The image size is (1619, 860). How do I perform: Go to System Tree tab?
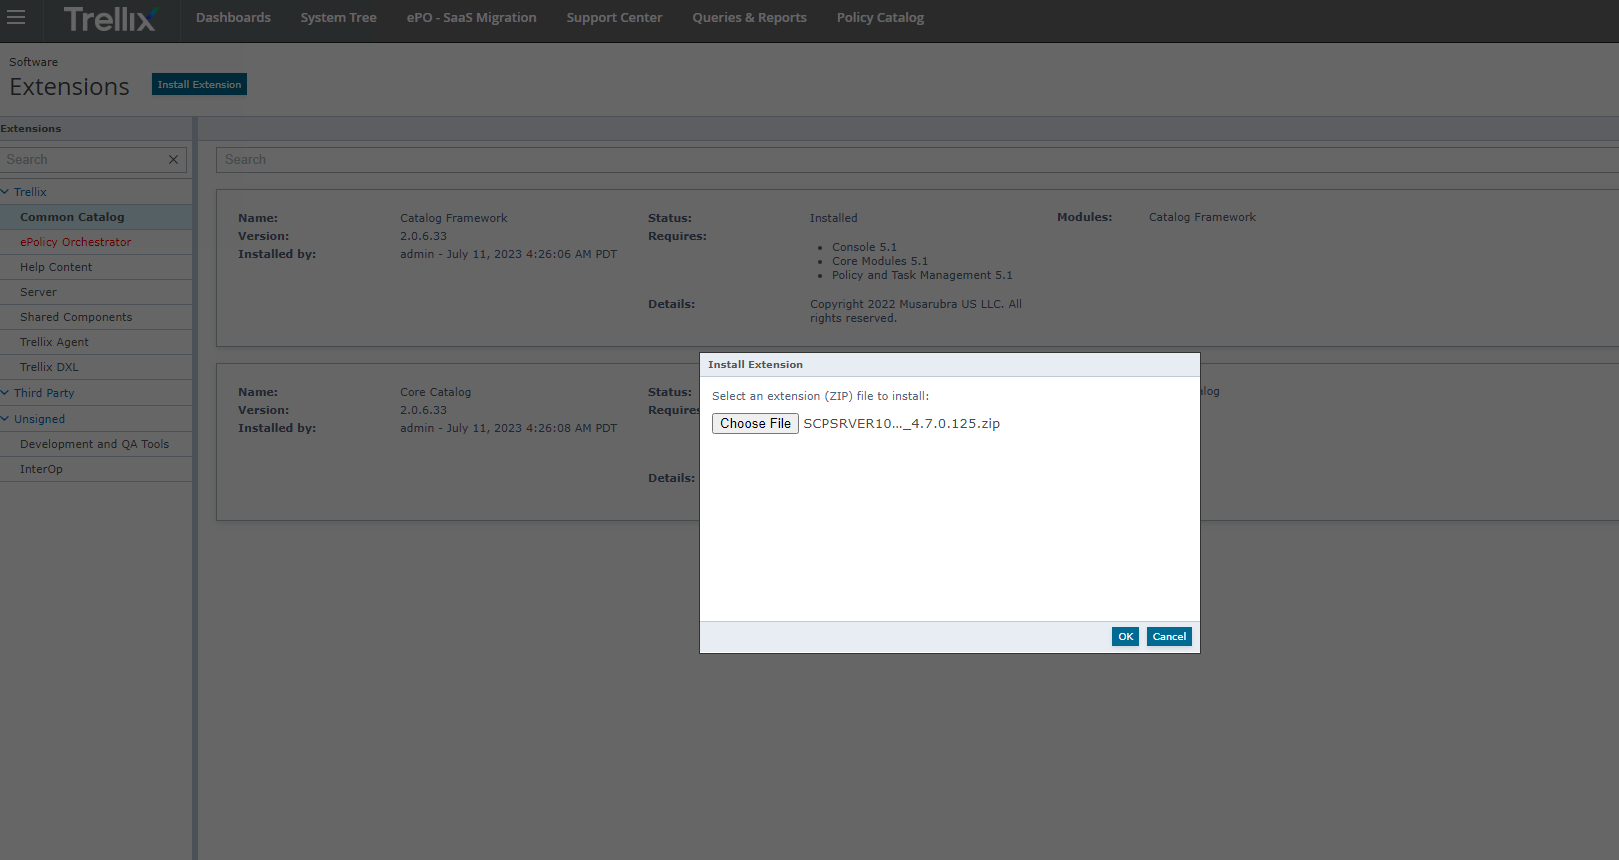click(338, 18)
